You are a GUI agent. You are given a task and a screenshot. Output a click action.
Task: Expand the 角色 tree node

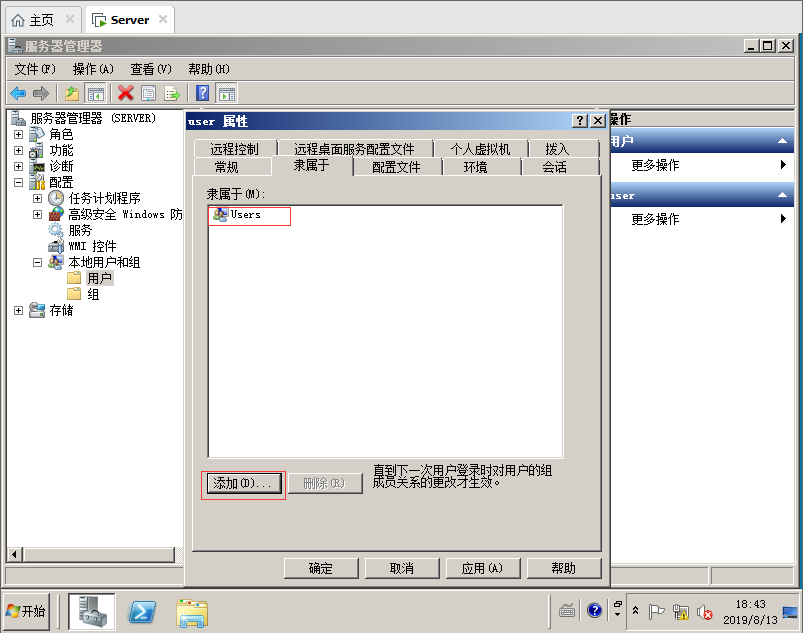coord(18,134)
